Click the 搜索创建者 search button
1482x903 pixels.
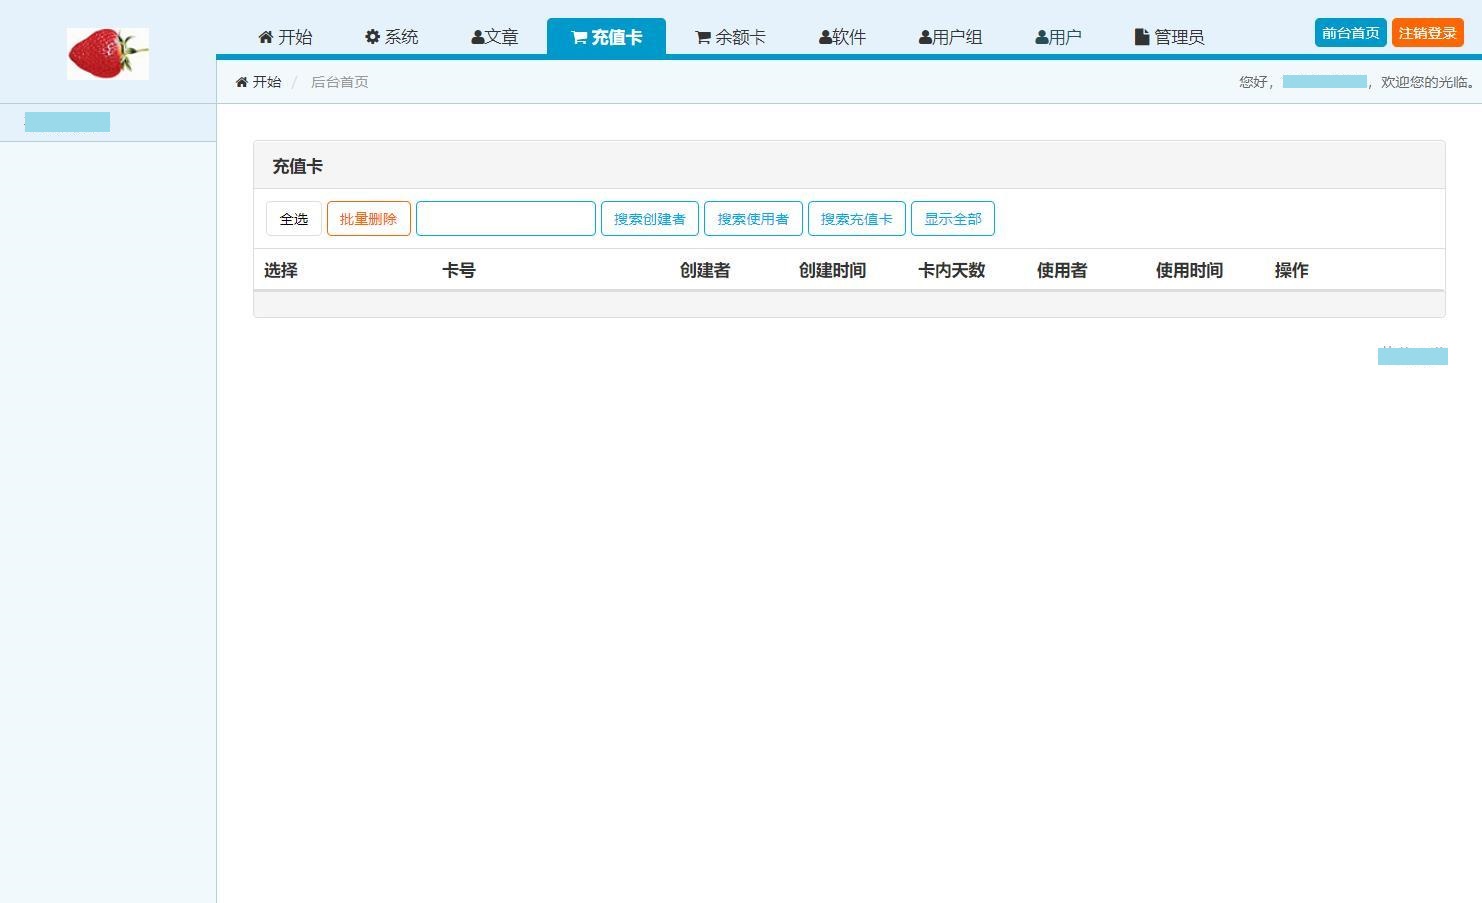(649, 219)
